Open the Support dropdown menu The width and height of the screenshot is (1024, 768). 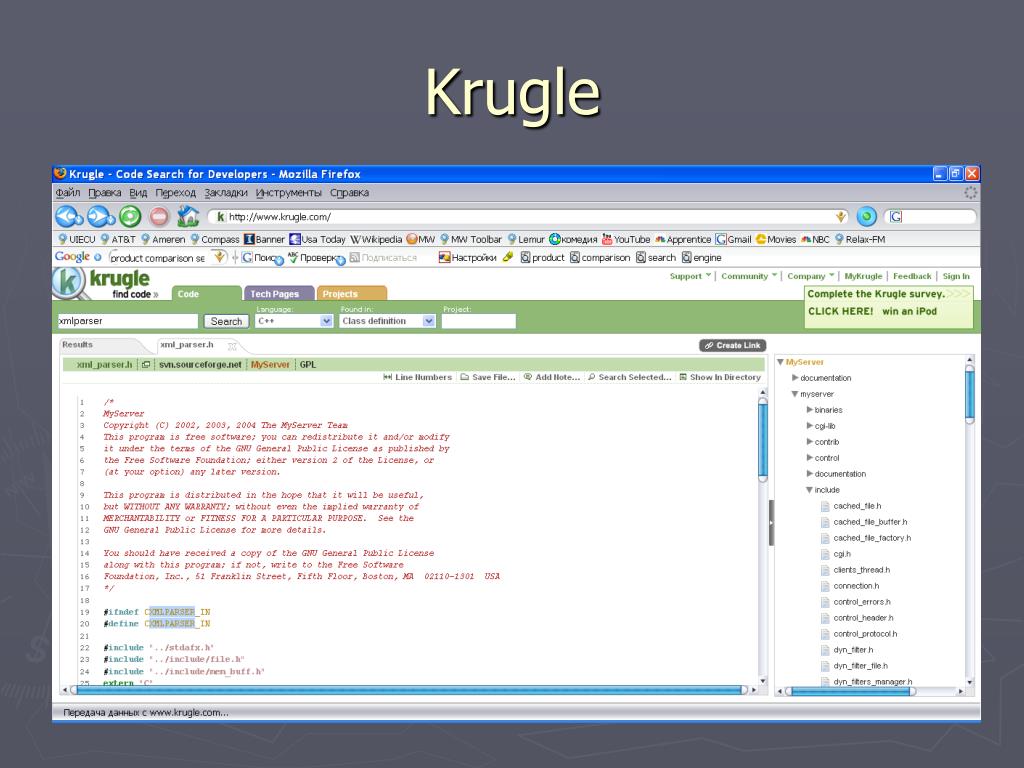[690, 276]
